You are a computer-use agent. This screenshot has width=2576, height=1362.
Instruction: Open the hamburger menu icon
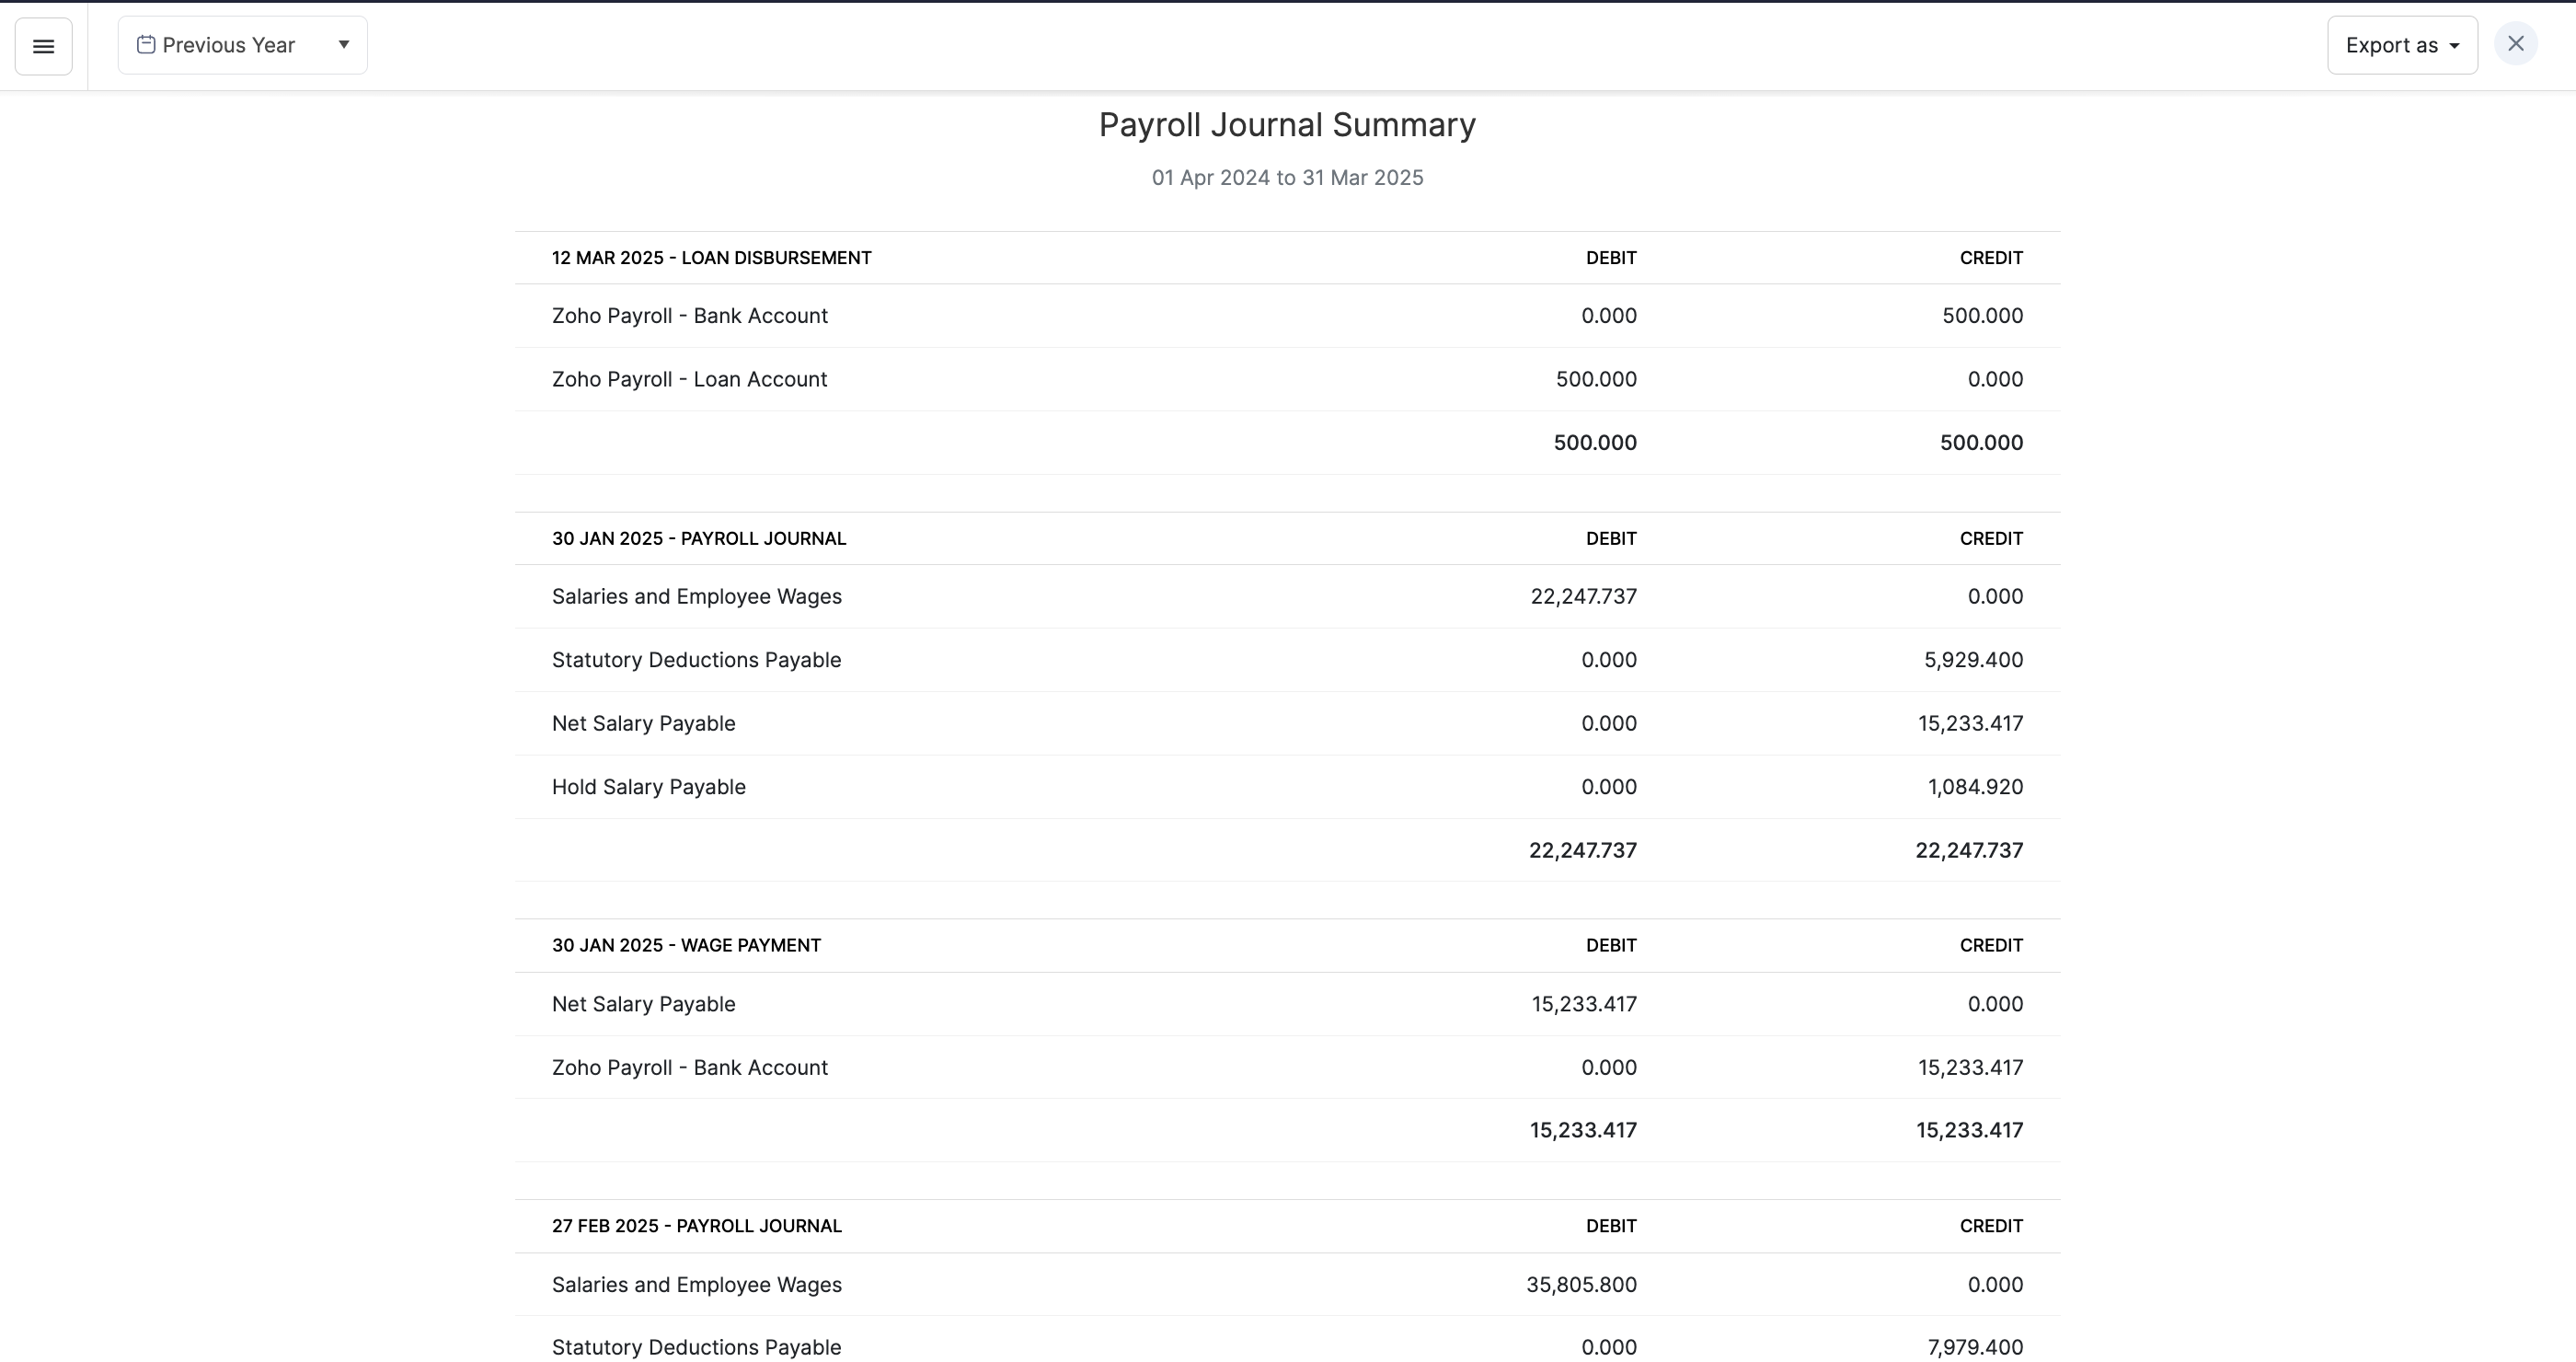point(43,46)
